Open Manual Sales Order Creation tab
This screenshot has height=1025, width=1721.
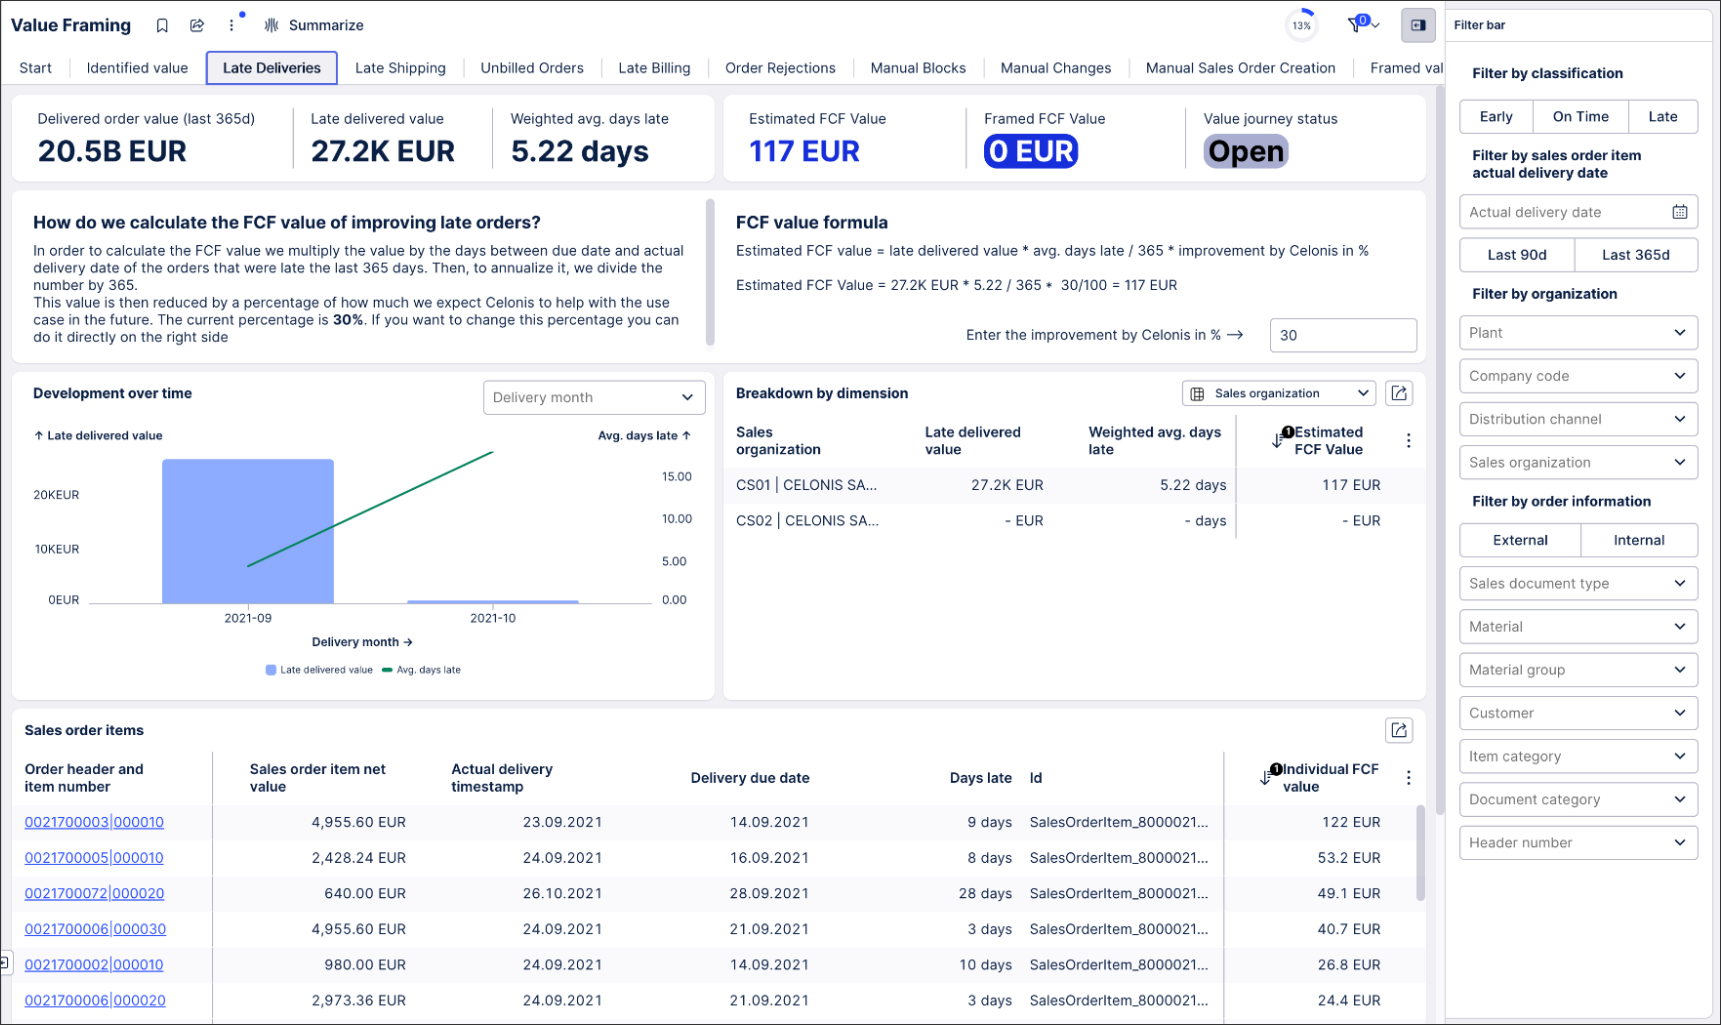[x=1240, y=68]
